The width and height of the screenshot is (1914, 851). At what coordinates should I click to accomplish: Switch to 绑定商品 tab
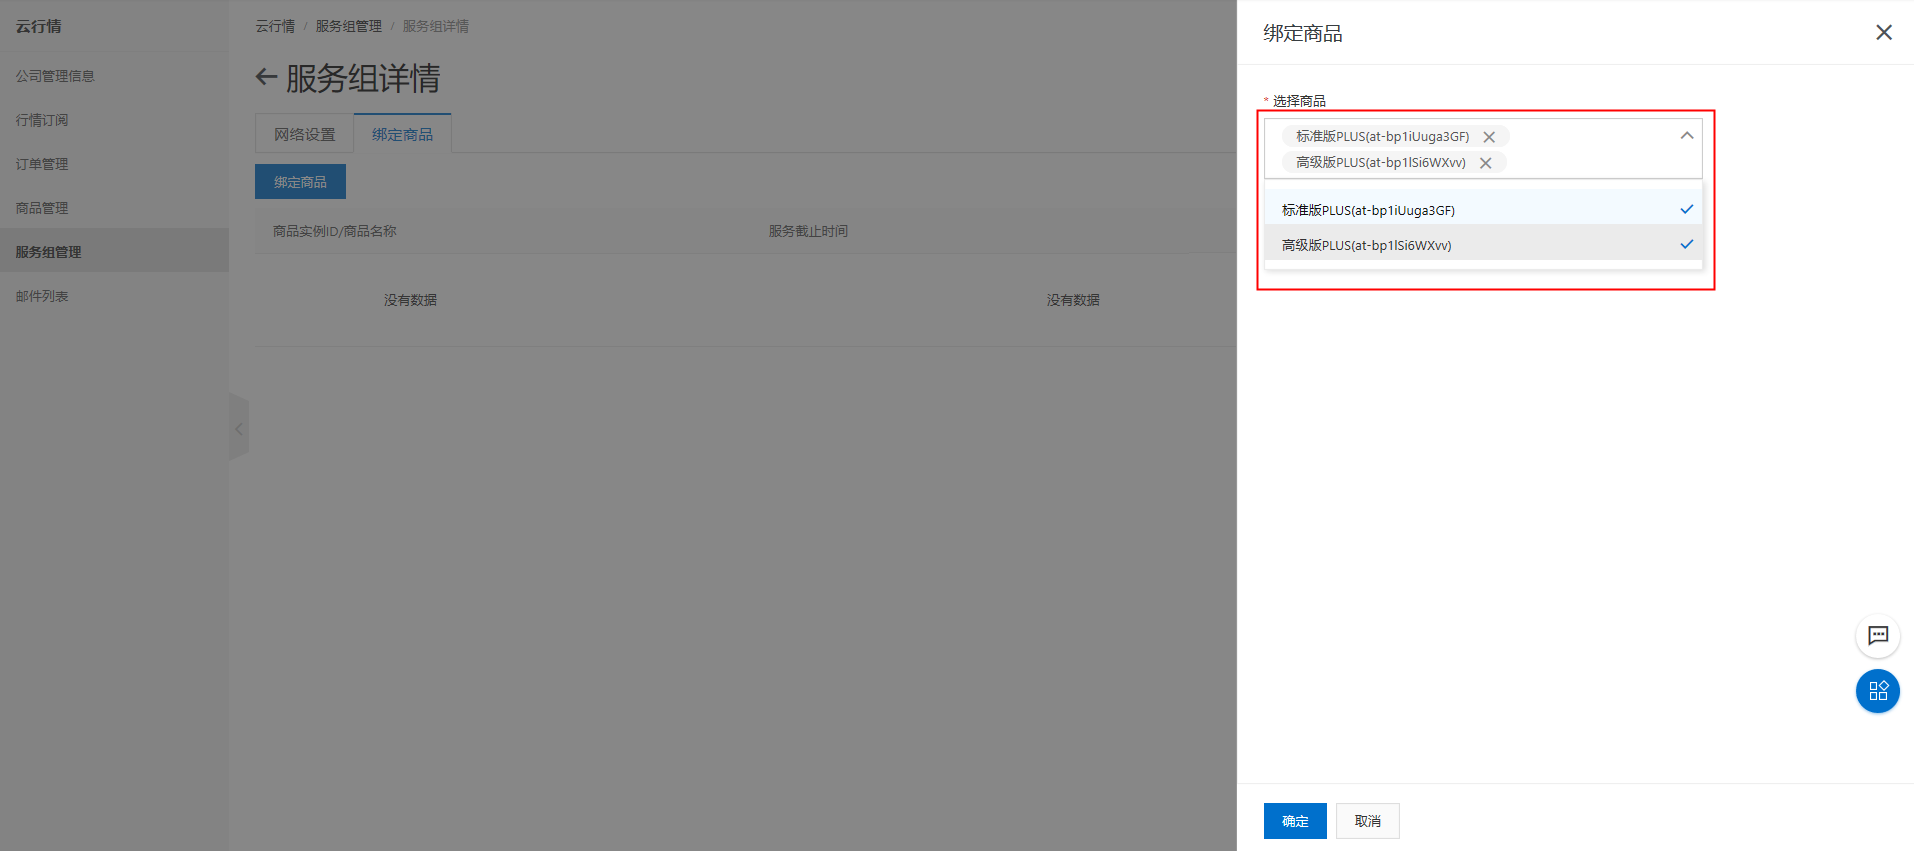click(x=403, y=134)
